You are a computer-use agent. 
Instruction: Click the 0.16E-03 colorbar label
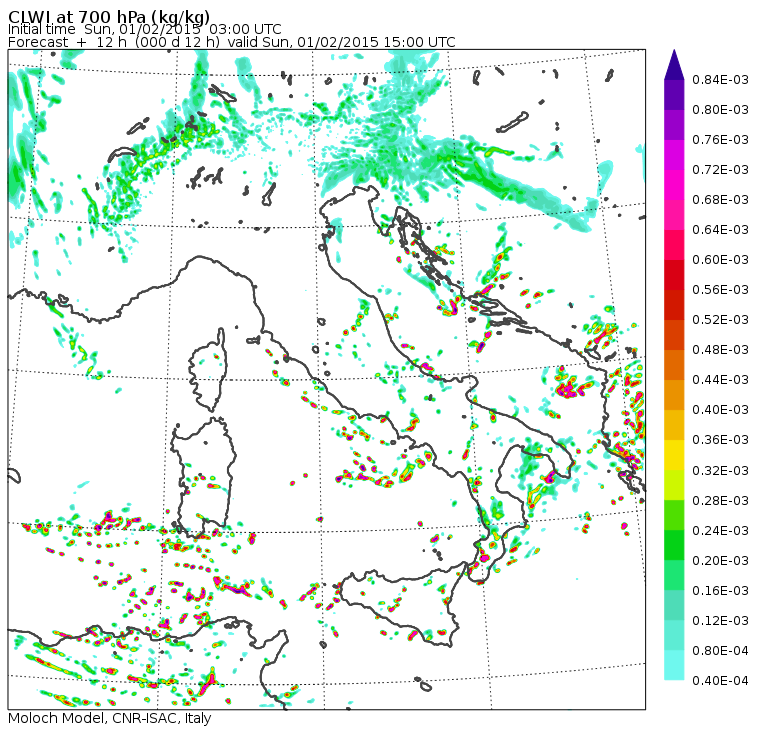click(x=720, y=590)
